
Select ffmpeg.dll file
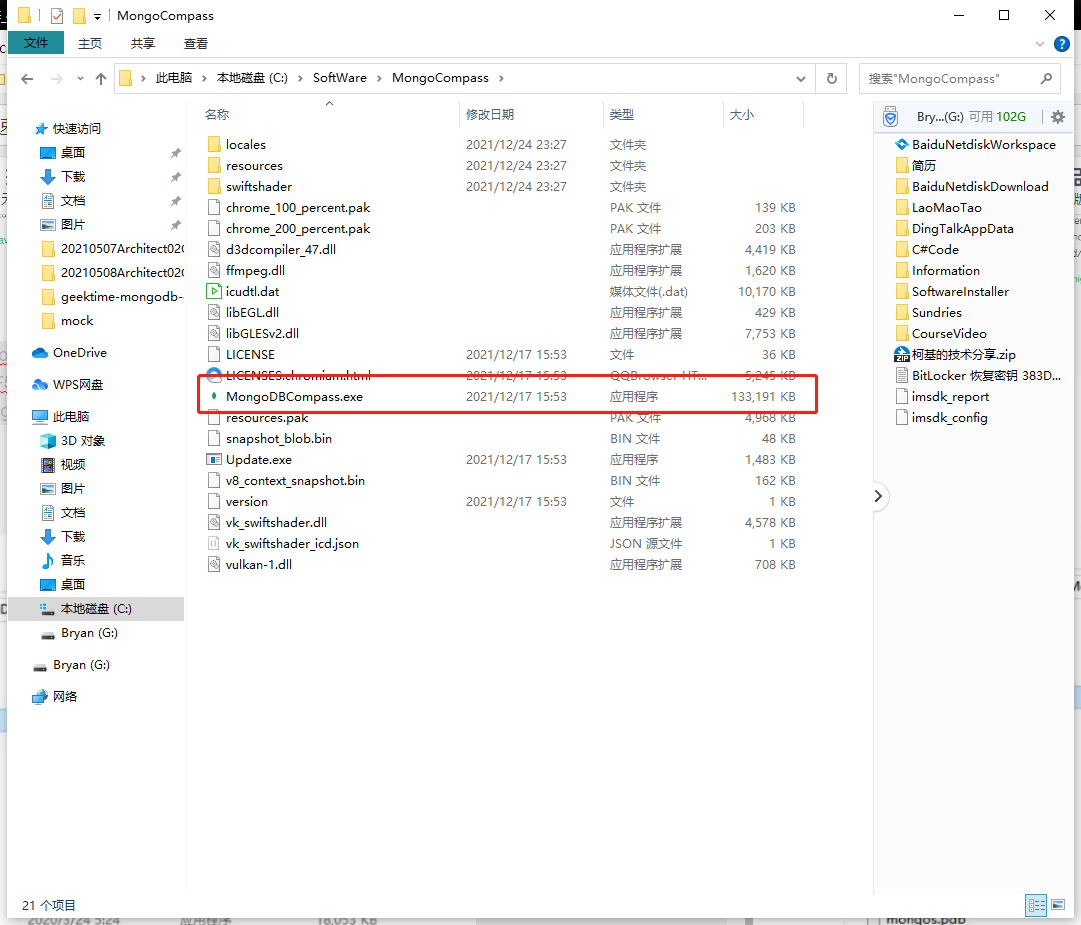tap(255, 270)
